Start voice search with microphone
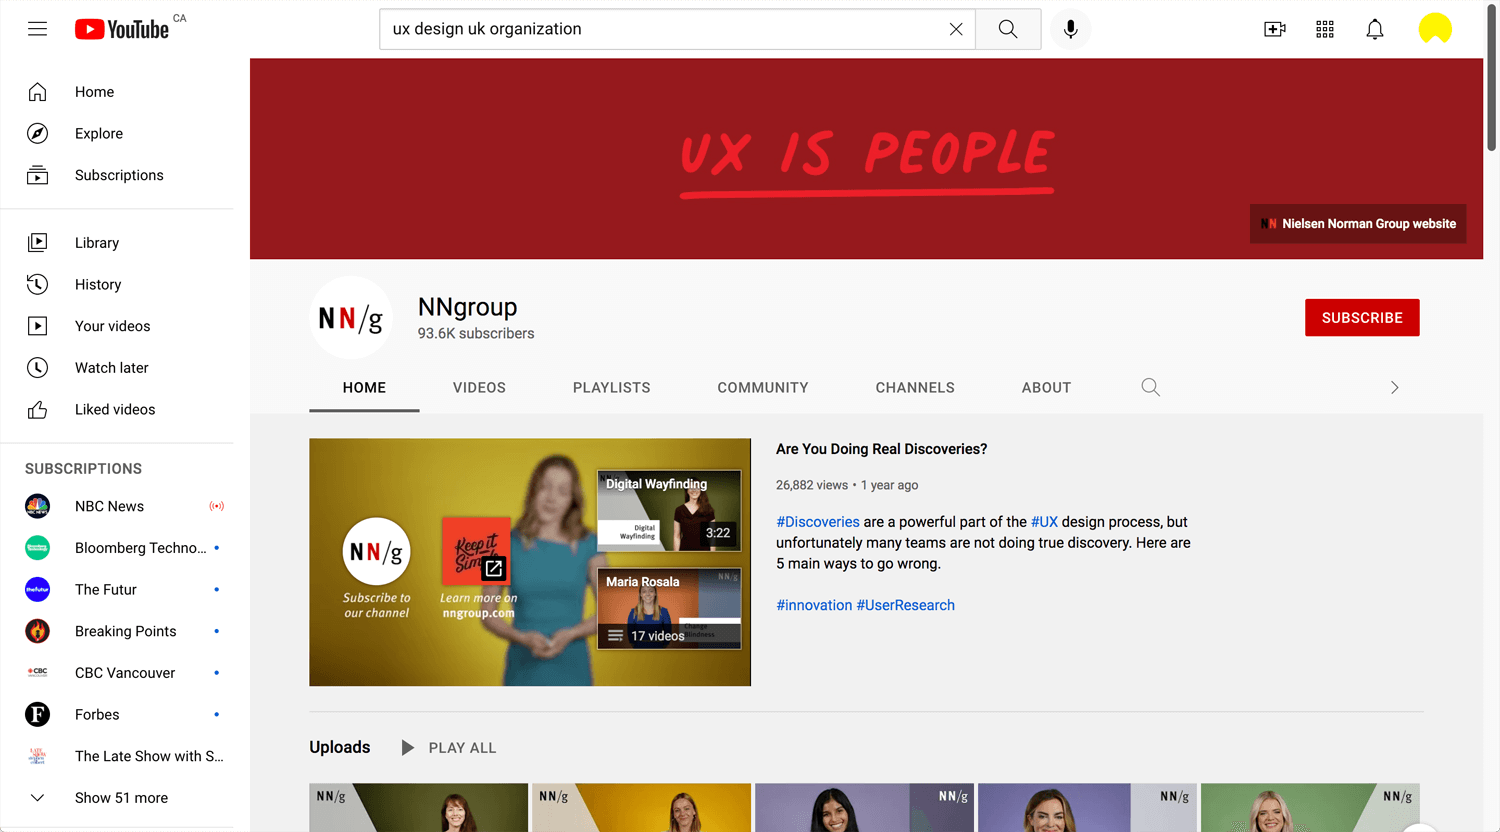 coord(1070,29)
